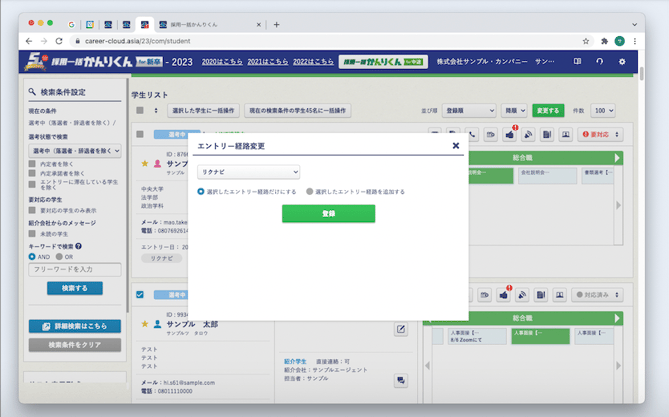Open the 100 件数 dropdown
Viewport: 669px width, 417px height.
tap(603, 111)
